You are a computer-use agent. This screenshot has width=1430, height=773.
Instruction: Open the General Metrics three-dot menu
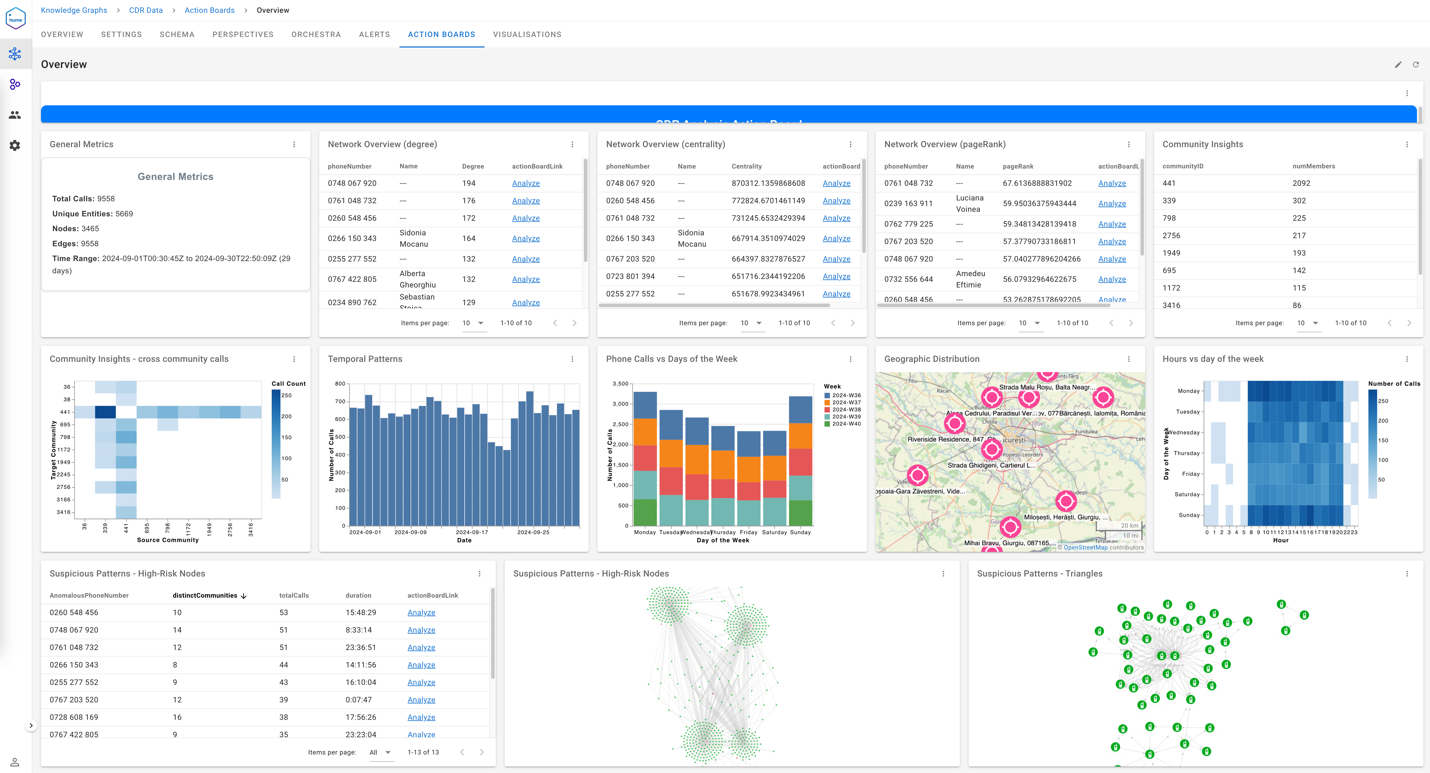[294, 145]
